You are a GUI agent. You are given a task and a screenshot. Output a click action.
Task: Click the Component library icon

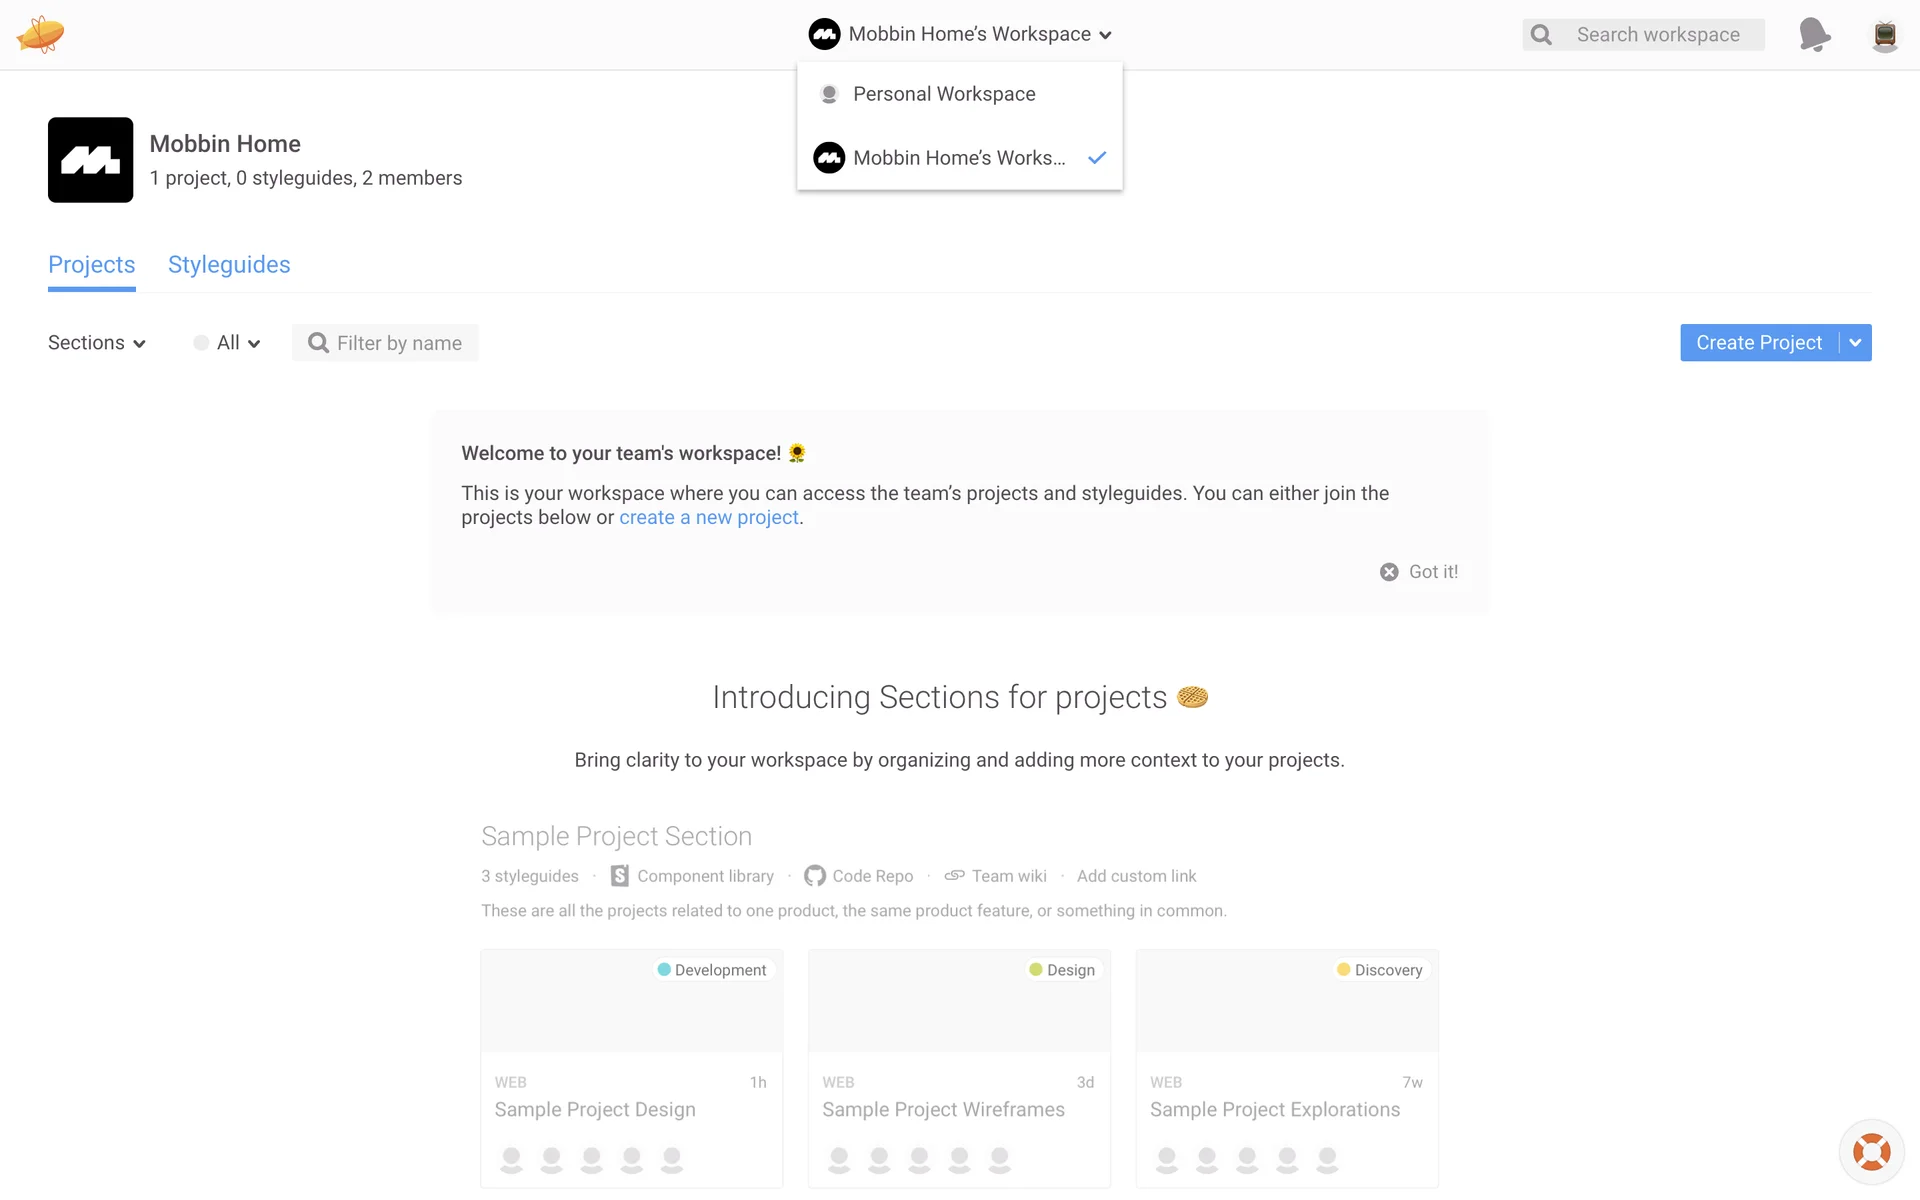click(620, 876)
